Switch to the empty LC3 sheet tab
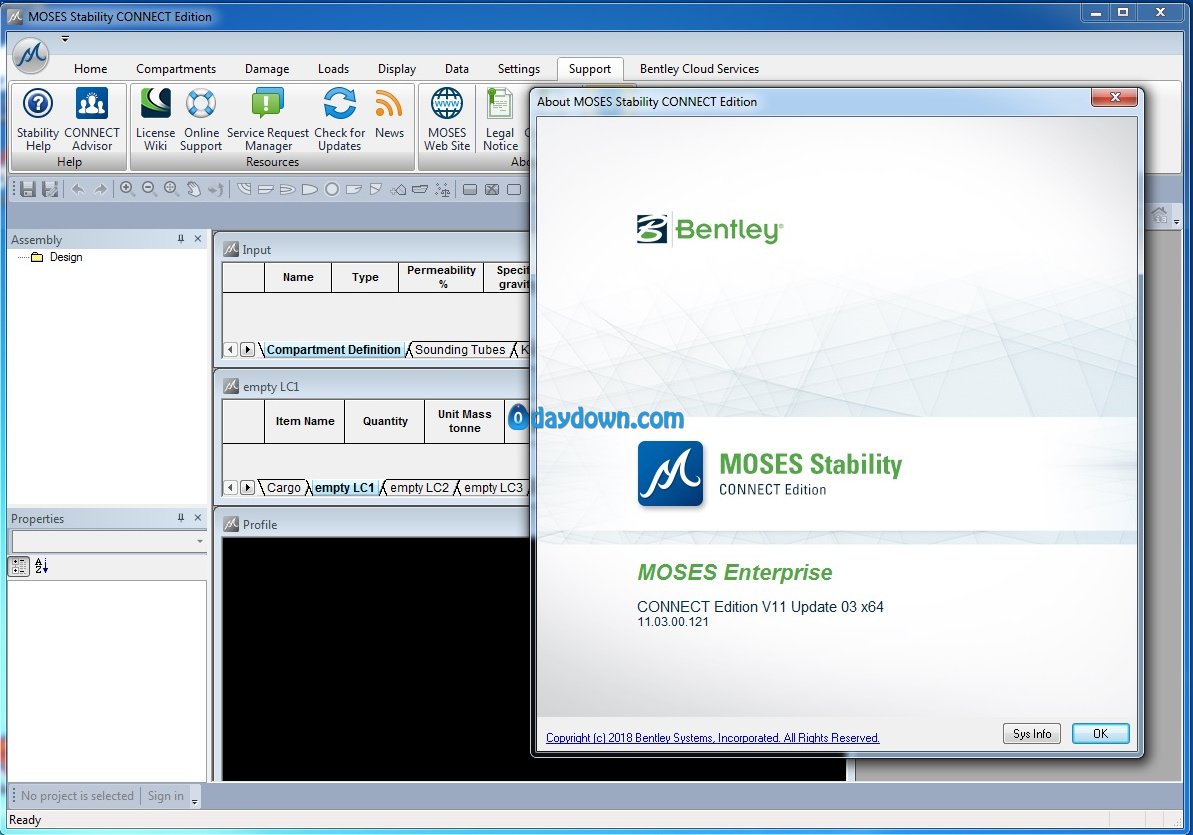This screenshot has height=835, width=1193. 493,487
